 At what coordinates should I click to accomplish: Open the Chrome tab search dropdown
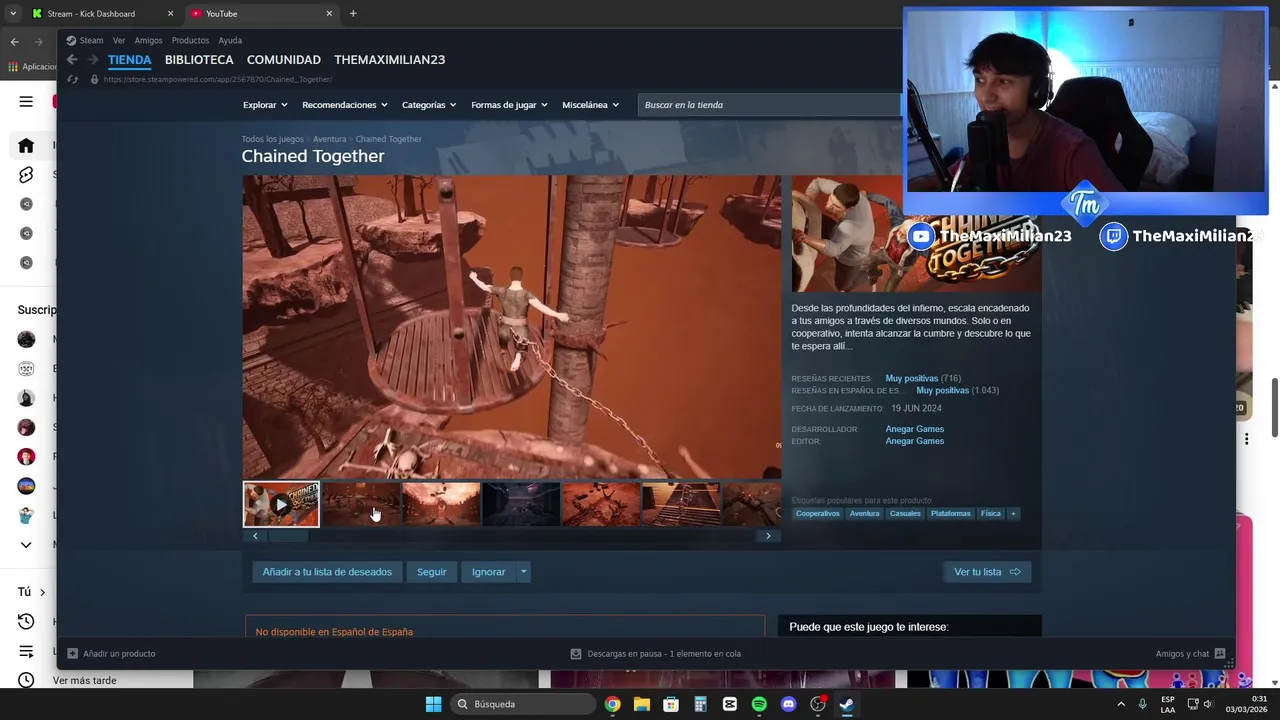13,14
